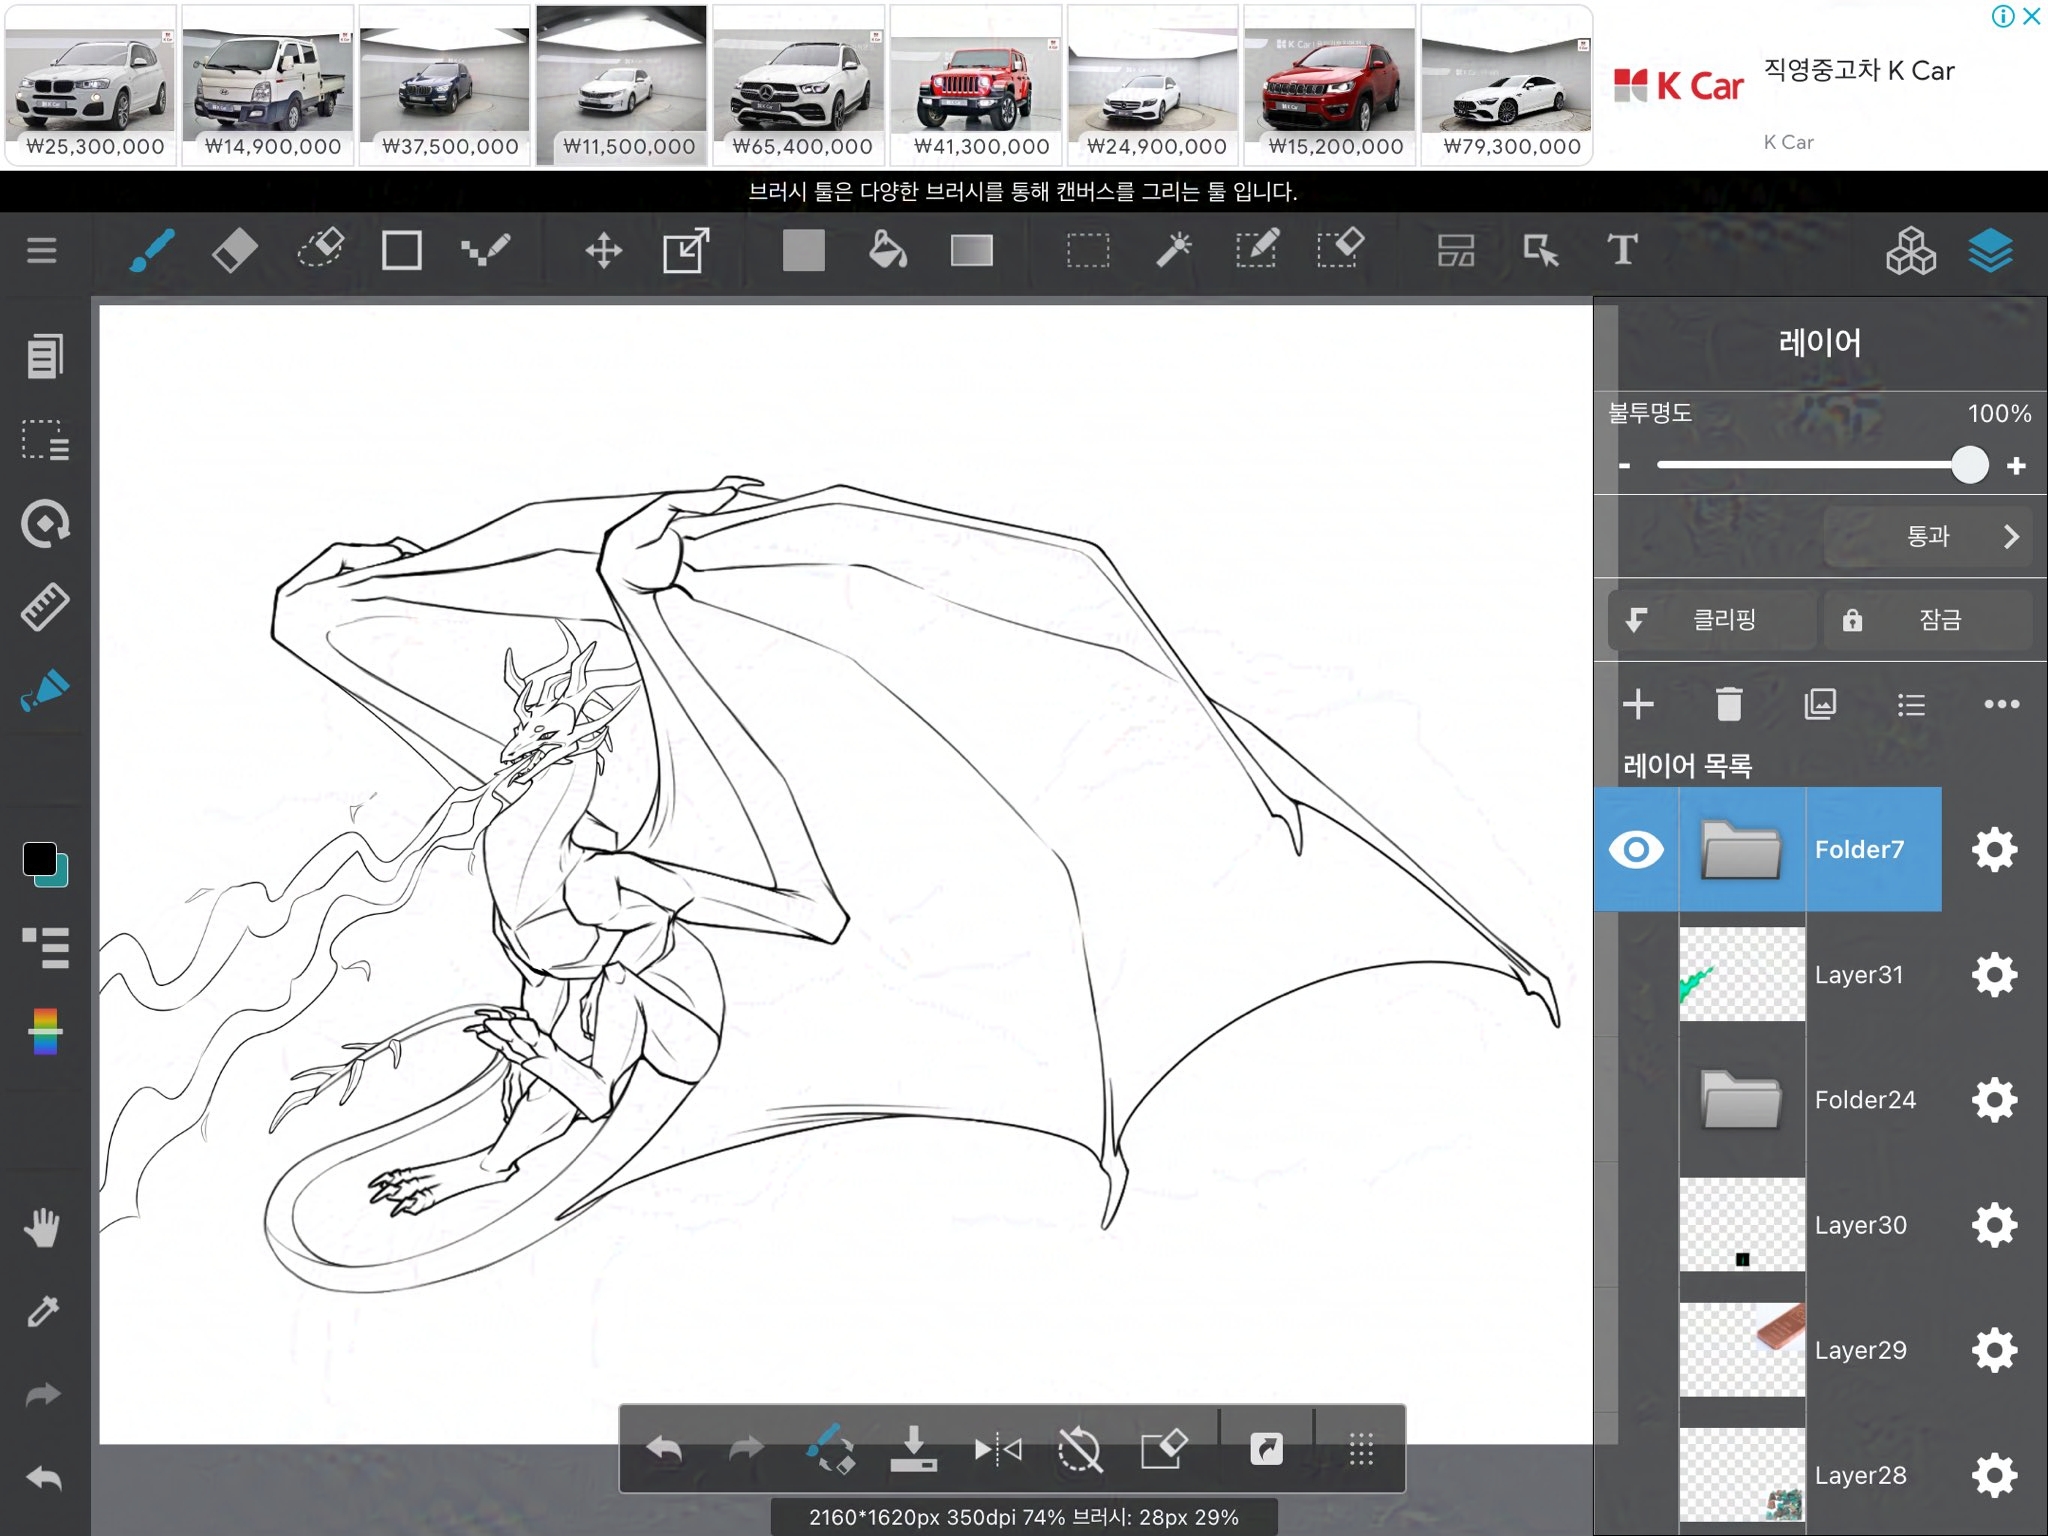Activate the Move tool
2048x1536 pixels.
pyautogui.click(x=603, y=250)
